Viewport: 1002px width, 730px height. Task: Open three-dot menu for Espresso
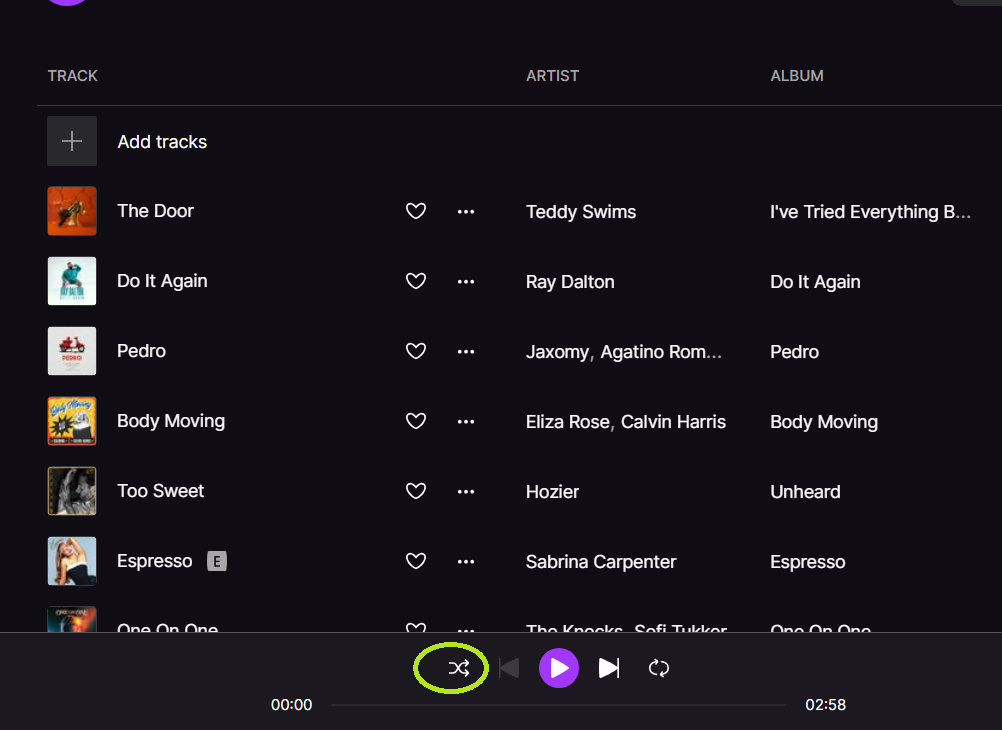point(466,561)
